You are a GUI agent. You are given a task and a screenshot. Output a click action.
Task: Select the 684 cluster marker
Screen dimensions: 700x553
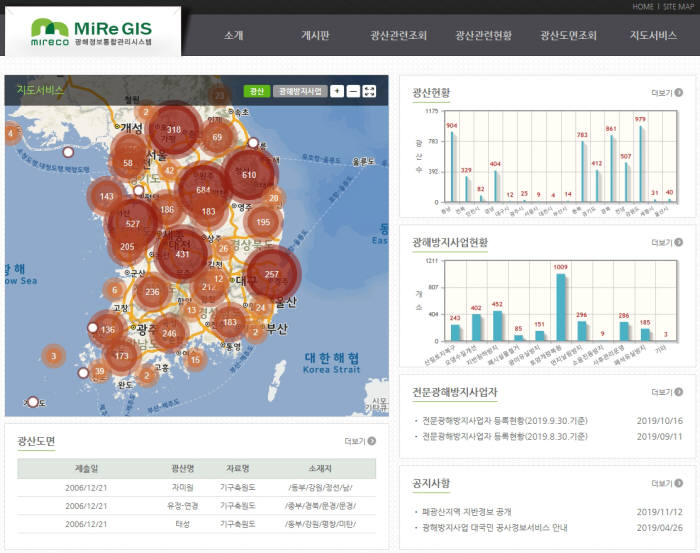[x=203, y=190]
